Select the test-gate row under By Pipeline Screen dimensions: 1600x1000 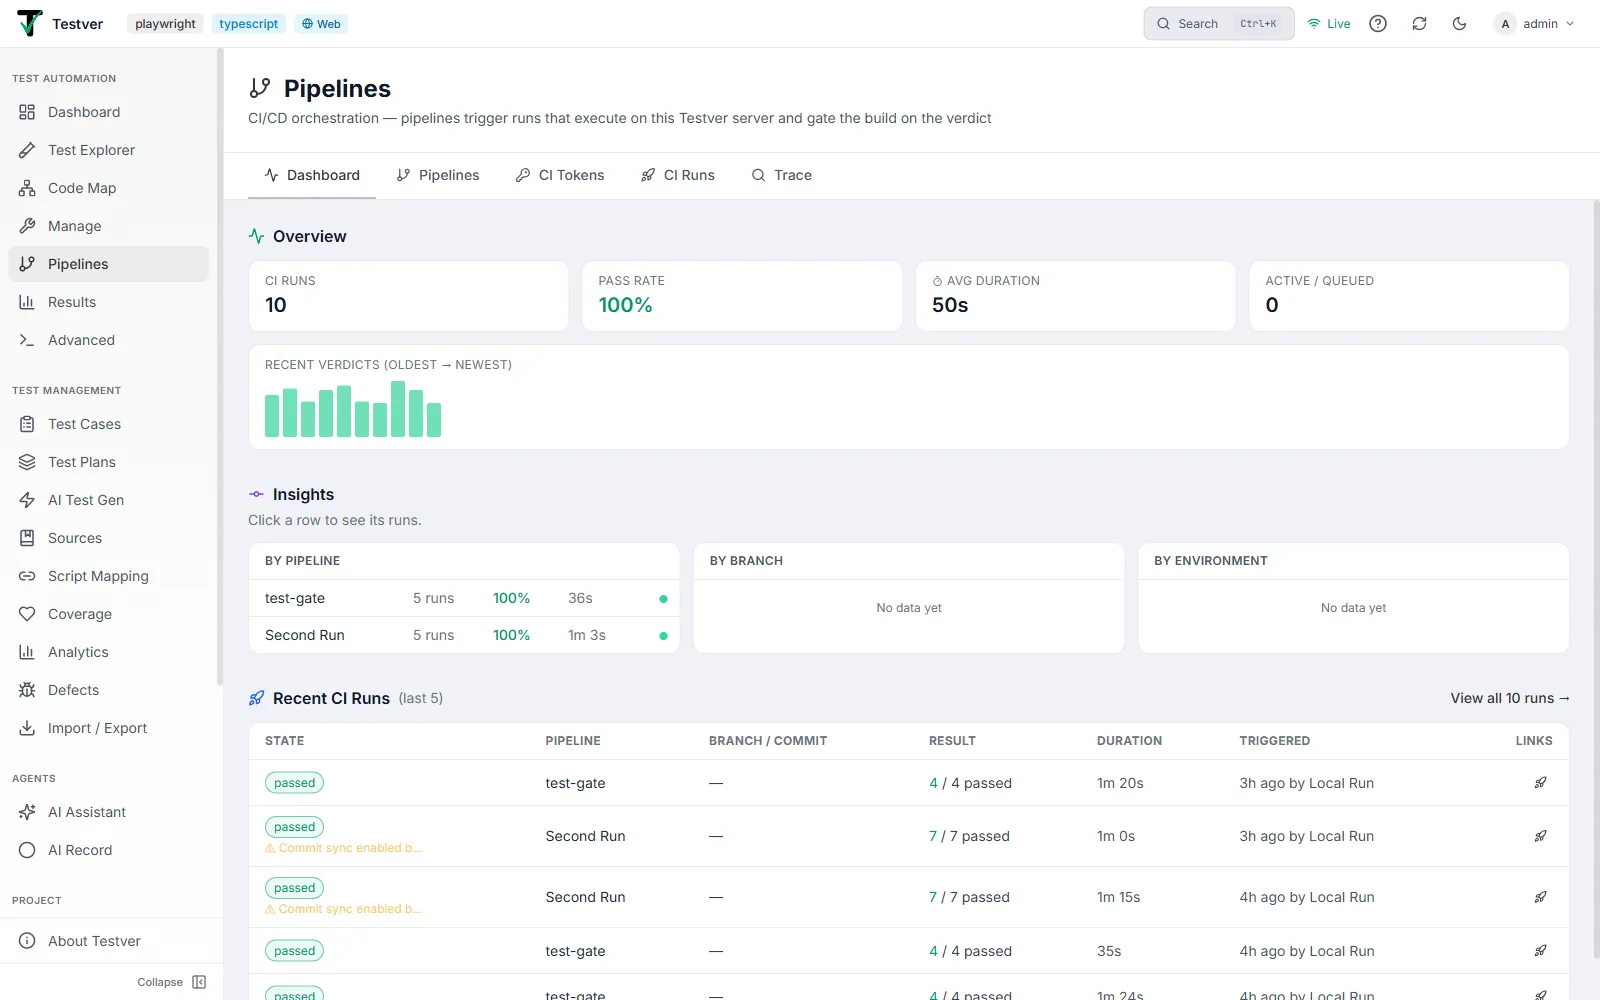coord(464,598)
